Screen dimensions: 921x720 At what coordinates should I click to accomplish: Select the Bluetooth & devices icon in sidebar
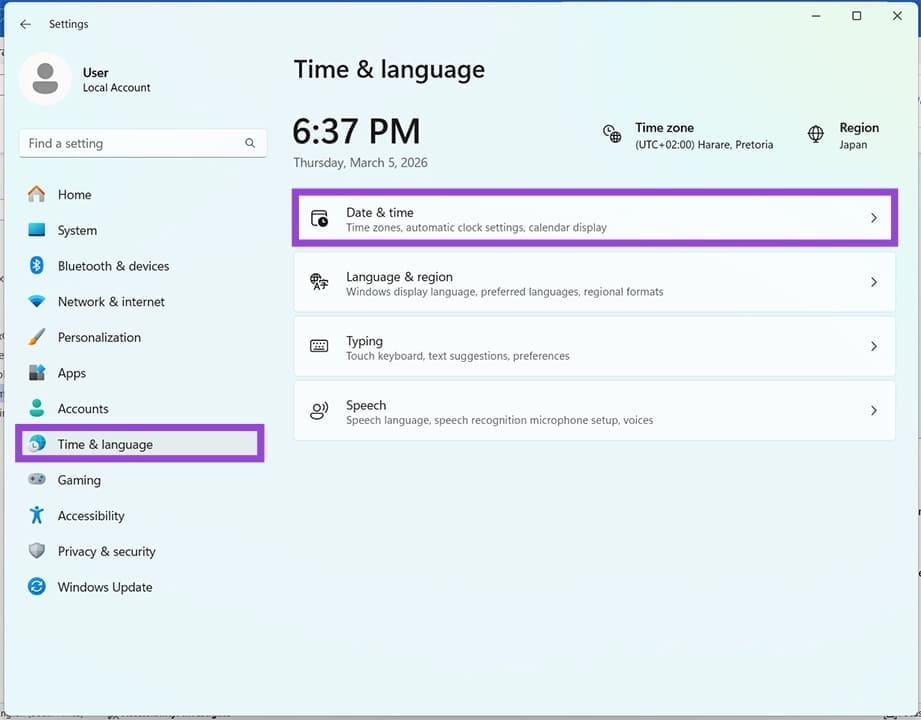point(36,266)
